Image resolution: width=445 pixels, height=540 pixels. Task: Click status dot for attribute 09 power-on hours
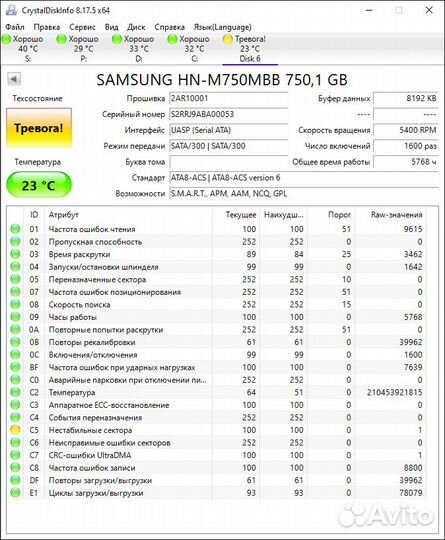(15, 317)
